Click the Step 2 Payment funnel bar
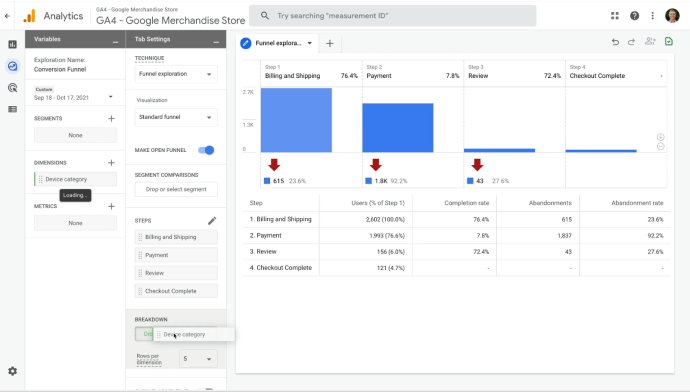This screenshot has height=392, width=690. click(398, 128)
